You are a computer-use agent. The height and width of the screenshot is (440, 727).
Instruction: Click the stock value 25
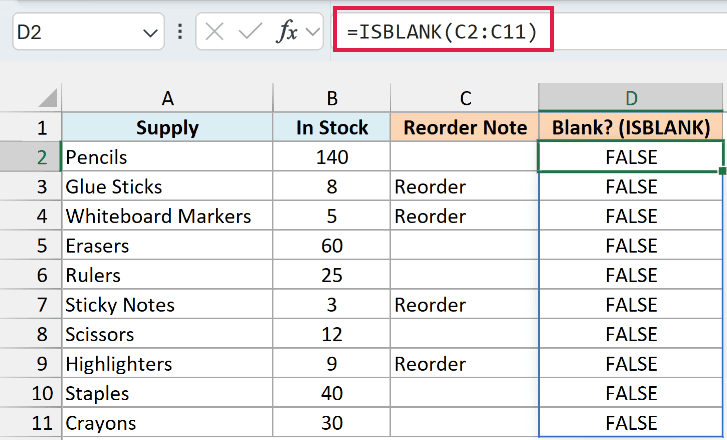point(332,275)
